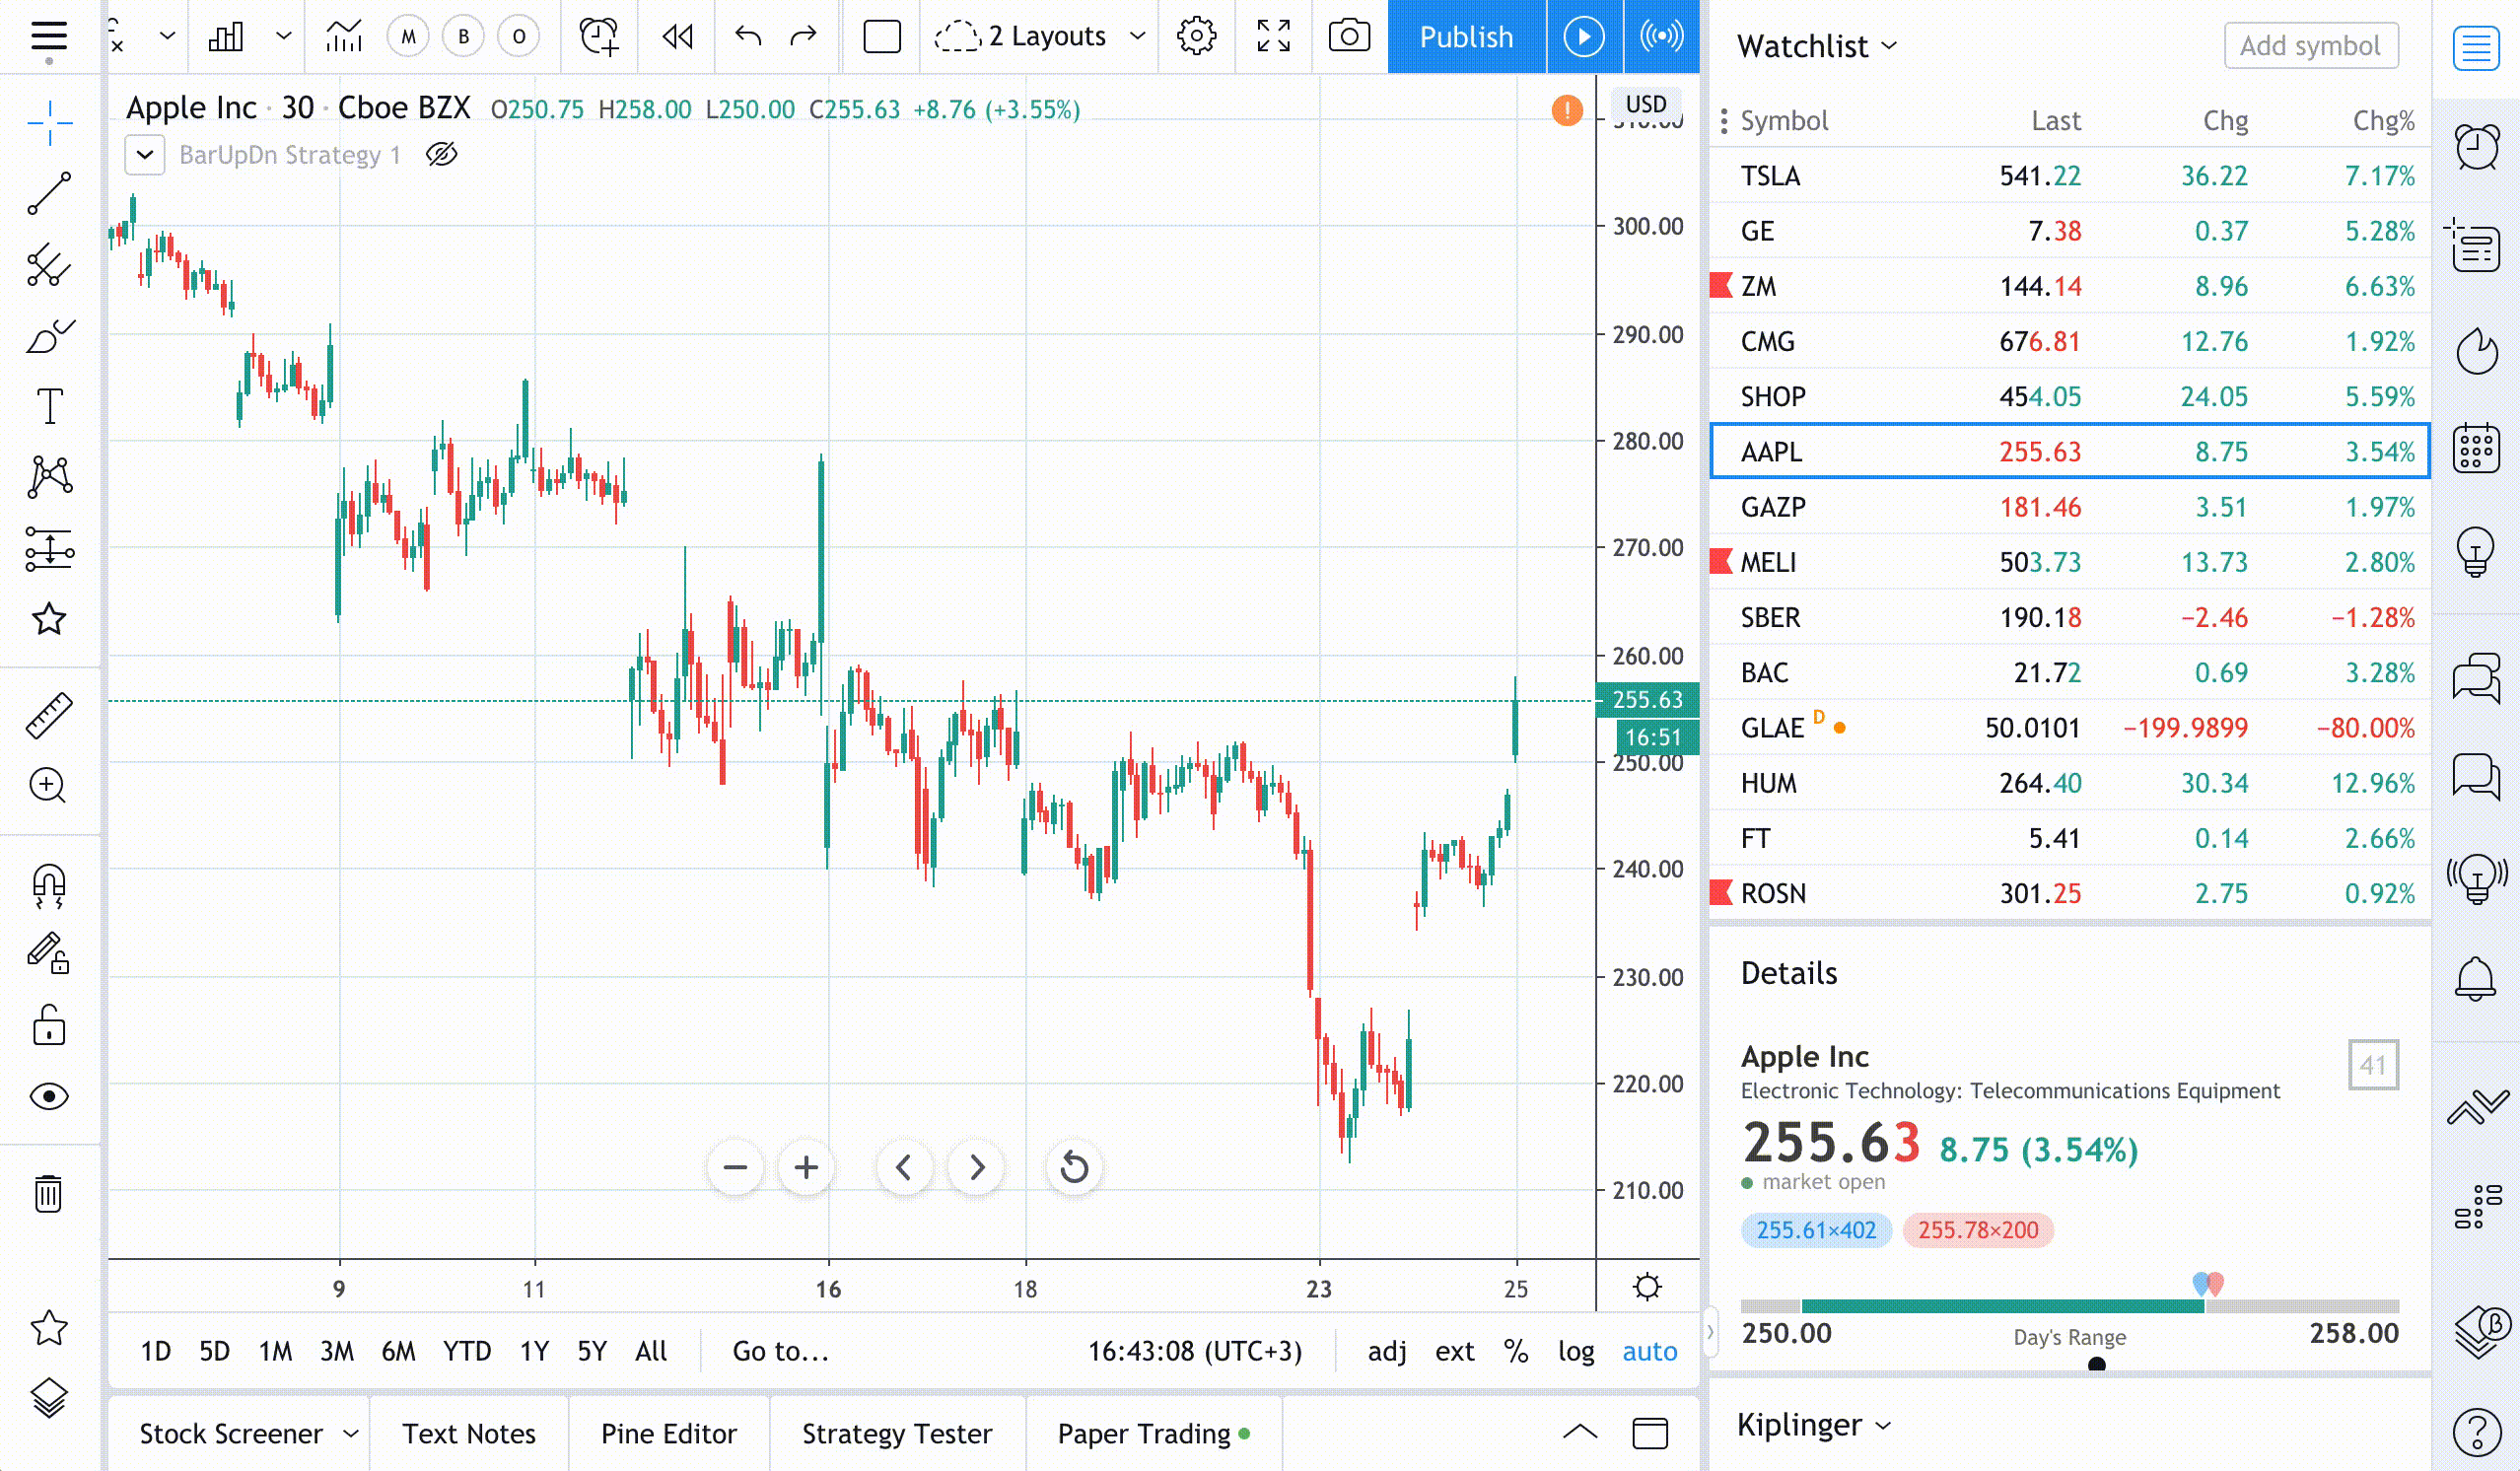2520x1471 pixels.
Task: Zoom out chart with minus button
Action: click(735, 1167)
